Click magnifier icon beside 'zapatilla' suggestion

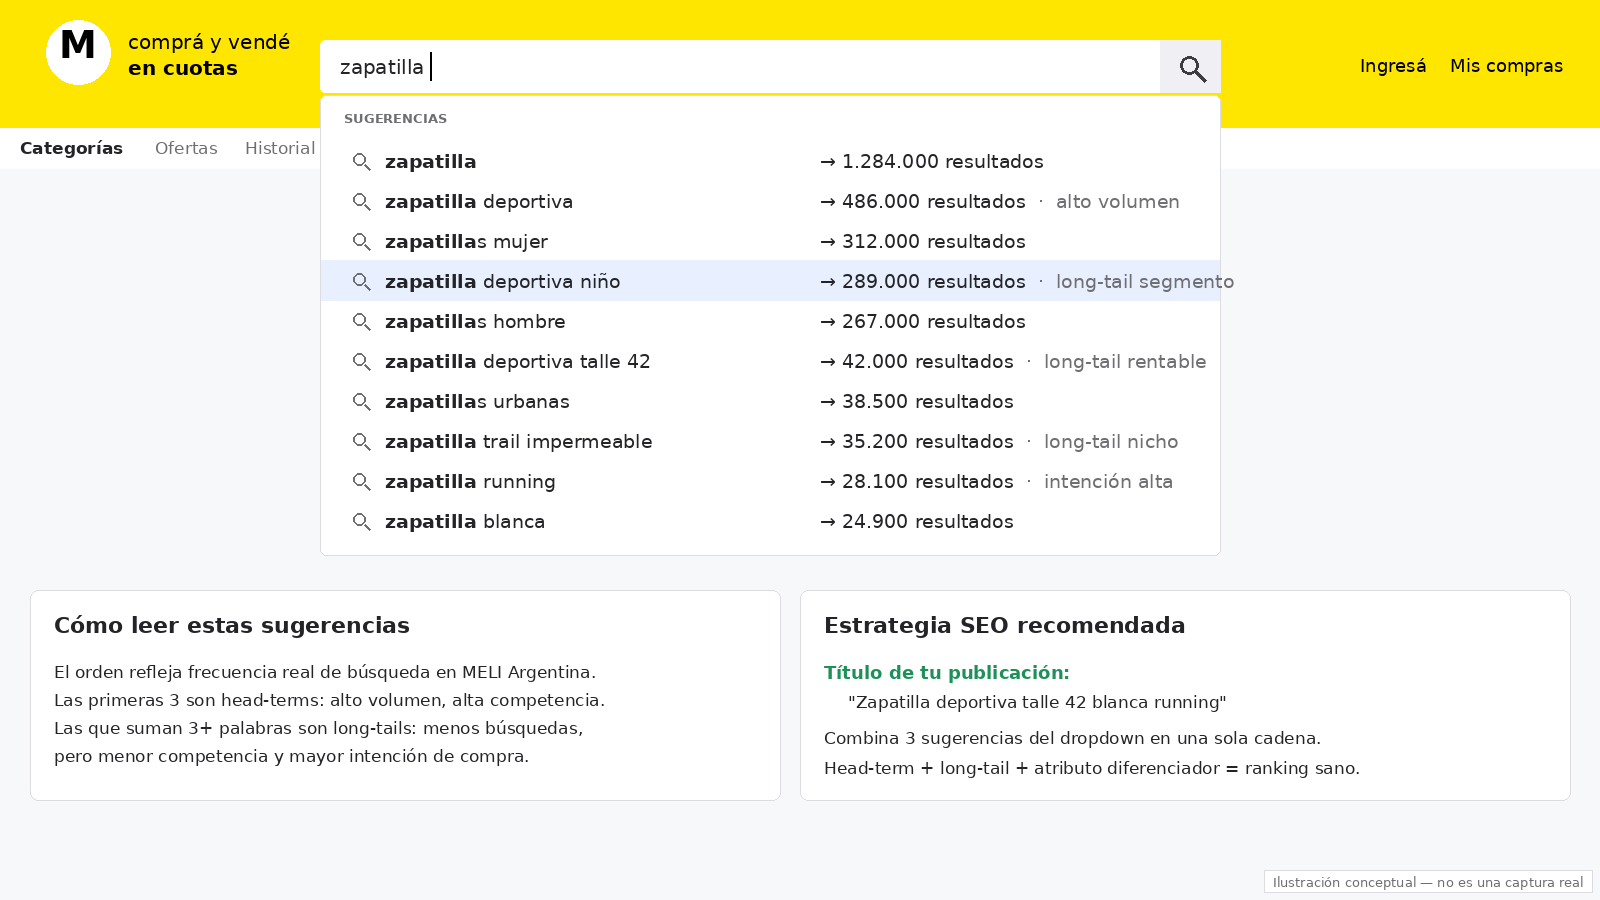click(x=362, y=162)
